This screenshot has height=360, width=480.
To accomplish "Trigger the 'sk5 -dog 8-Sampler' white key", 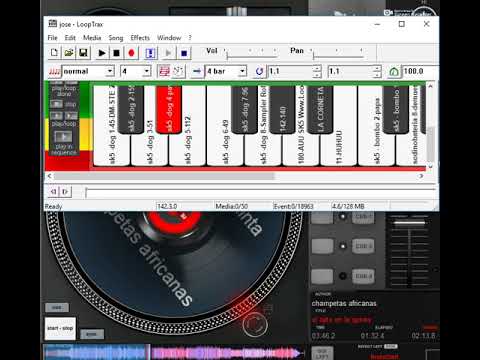I will [263, 150].
